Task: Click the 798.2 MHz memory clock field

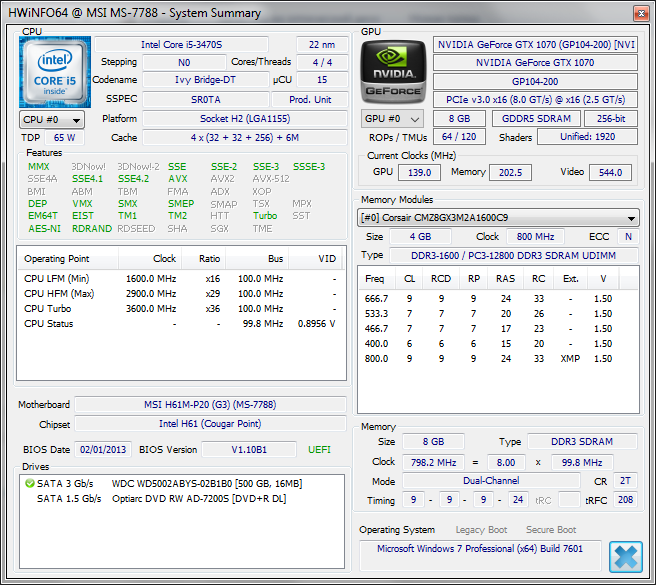Action: pyautogui.click(x=433, y=463)
